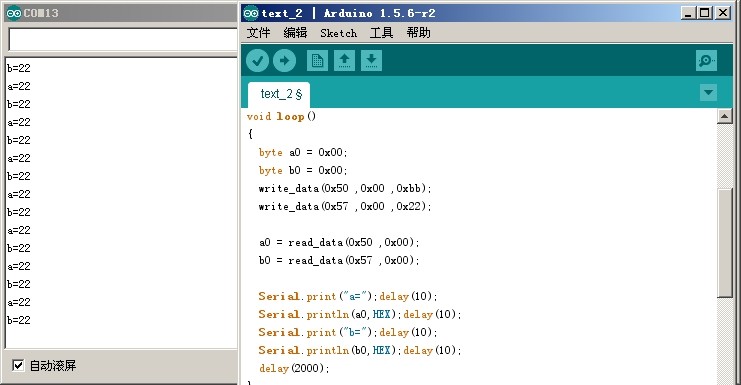Click write_data line with 0xbb
This screenshot has width=741, height=385.
[x=345, y=188]
